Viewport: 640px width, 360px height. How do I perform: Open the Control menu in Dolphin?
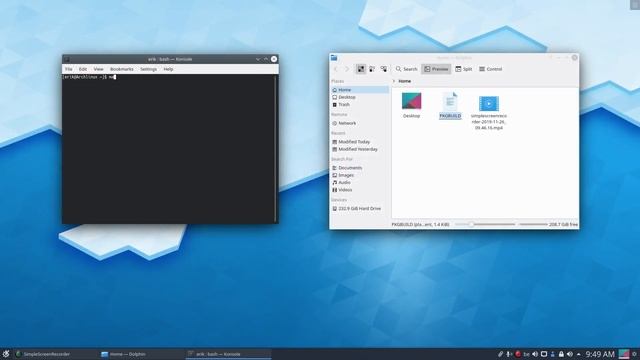[x=491, y=69]
